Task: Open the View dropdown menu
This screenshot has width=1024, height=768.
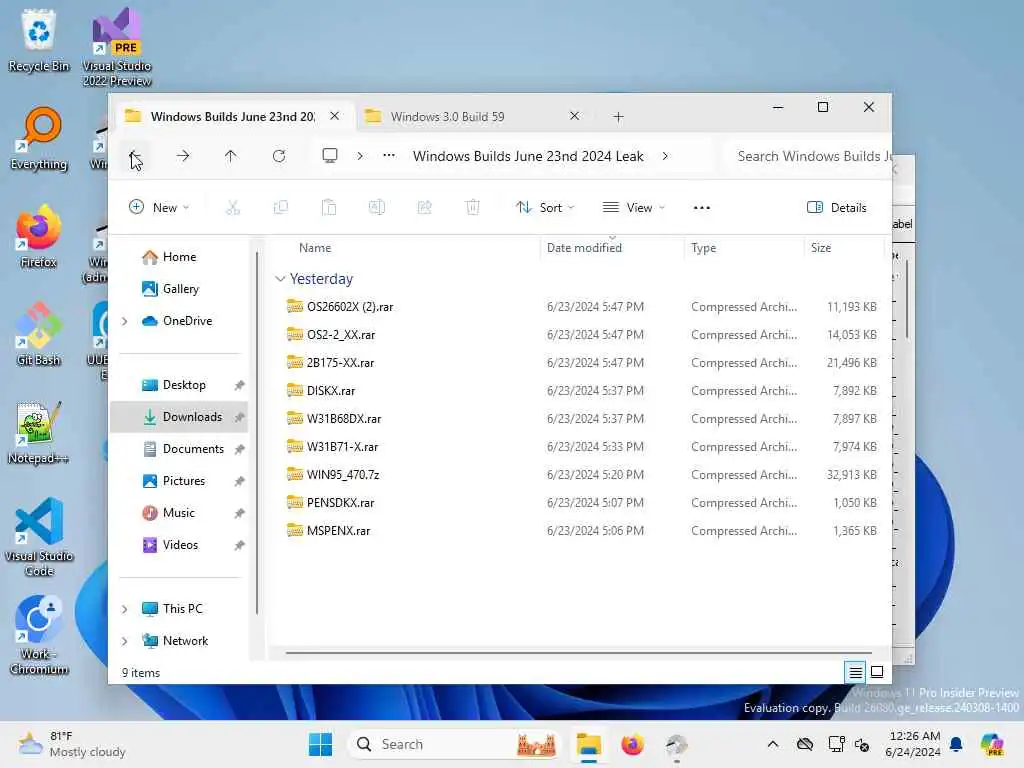Action: 633,208
